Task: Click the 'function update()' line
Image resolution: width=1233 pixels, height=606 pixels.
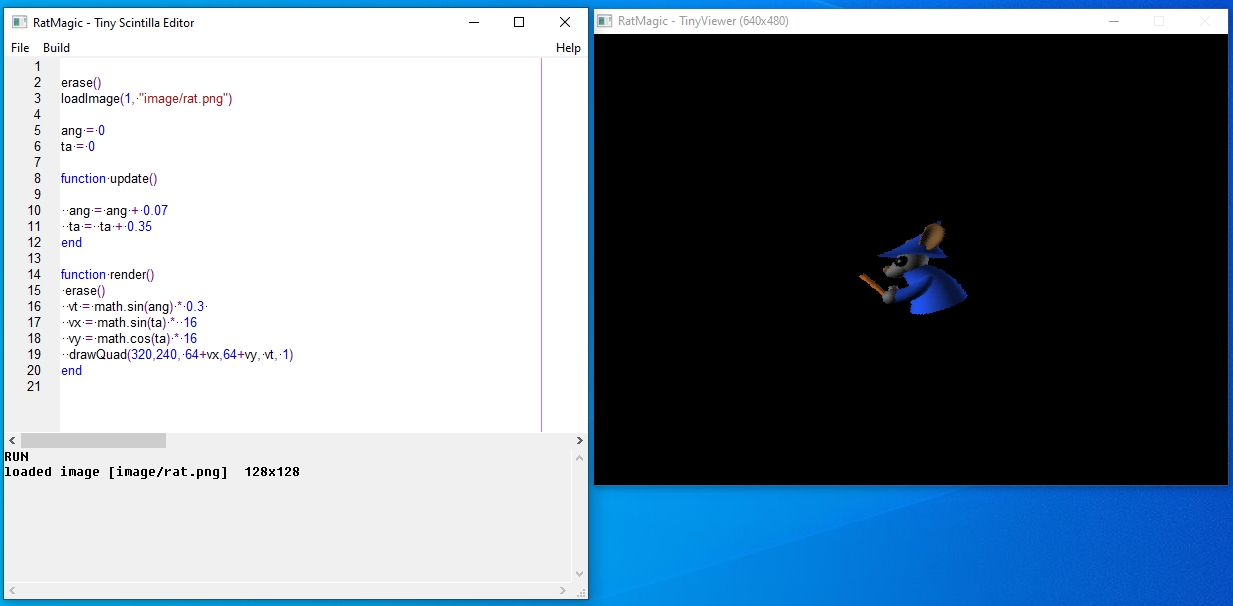Action: pos(109,178)
